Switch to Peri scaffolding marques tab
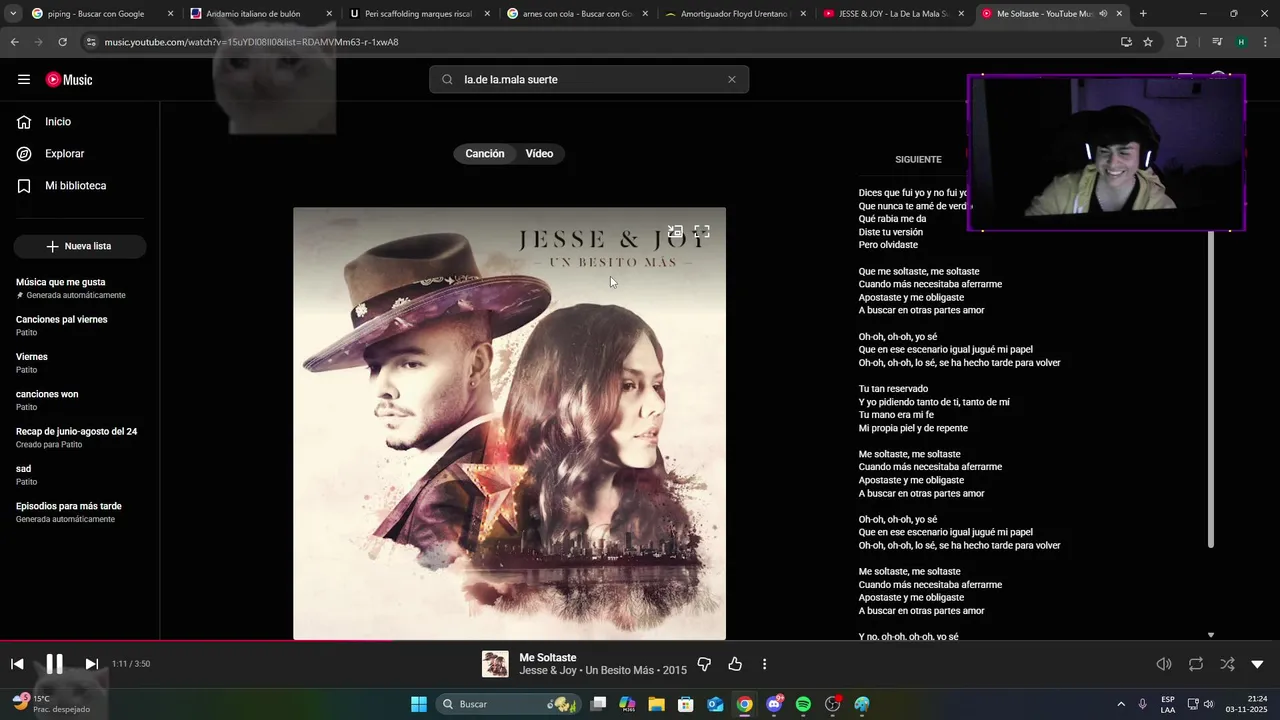Screen dimensions: 1280x720 pyautogui.click(x=418, y=14)
